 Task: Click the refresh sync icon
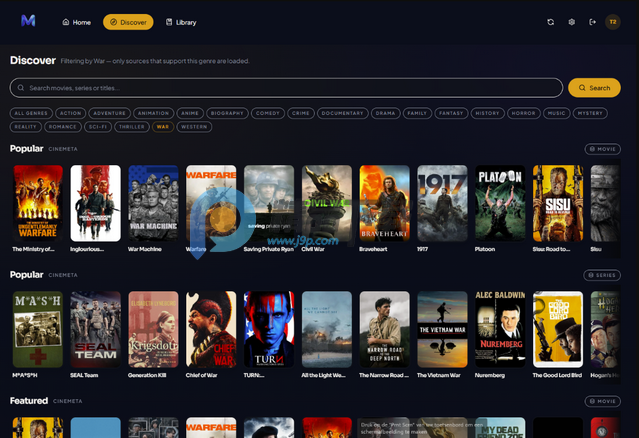point(551,22)
